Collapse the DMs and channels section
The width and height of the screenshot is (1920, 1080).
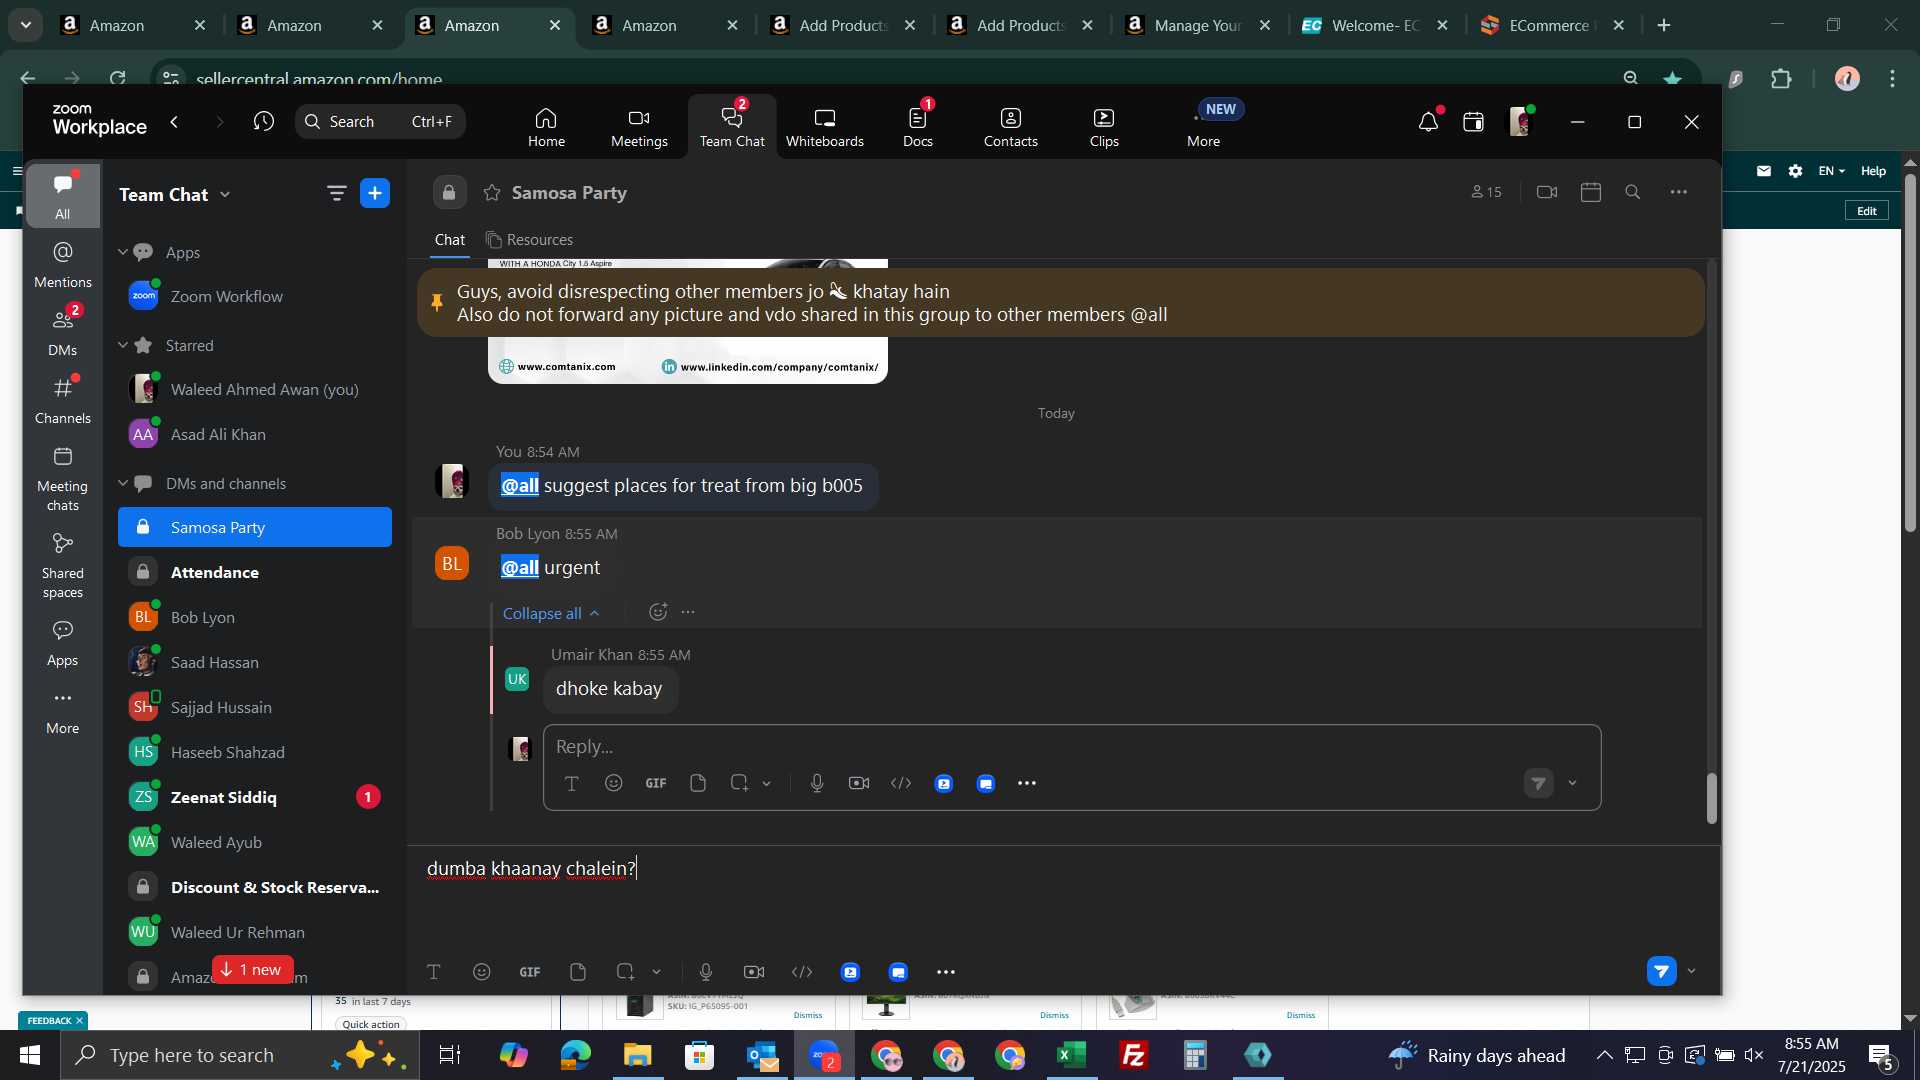pyautogui.click(x=123, y=483)
